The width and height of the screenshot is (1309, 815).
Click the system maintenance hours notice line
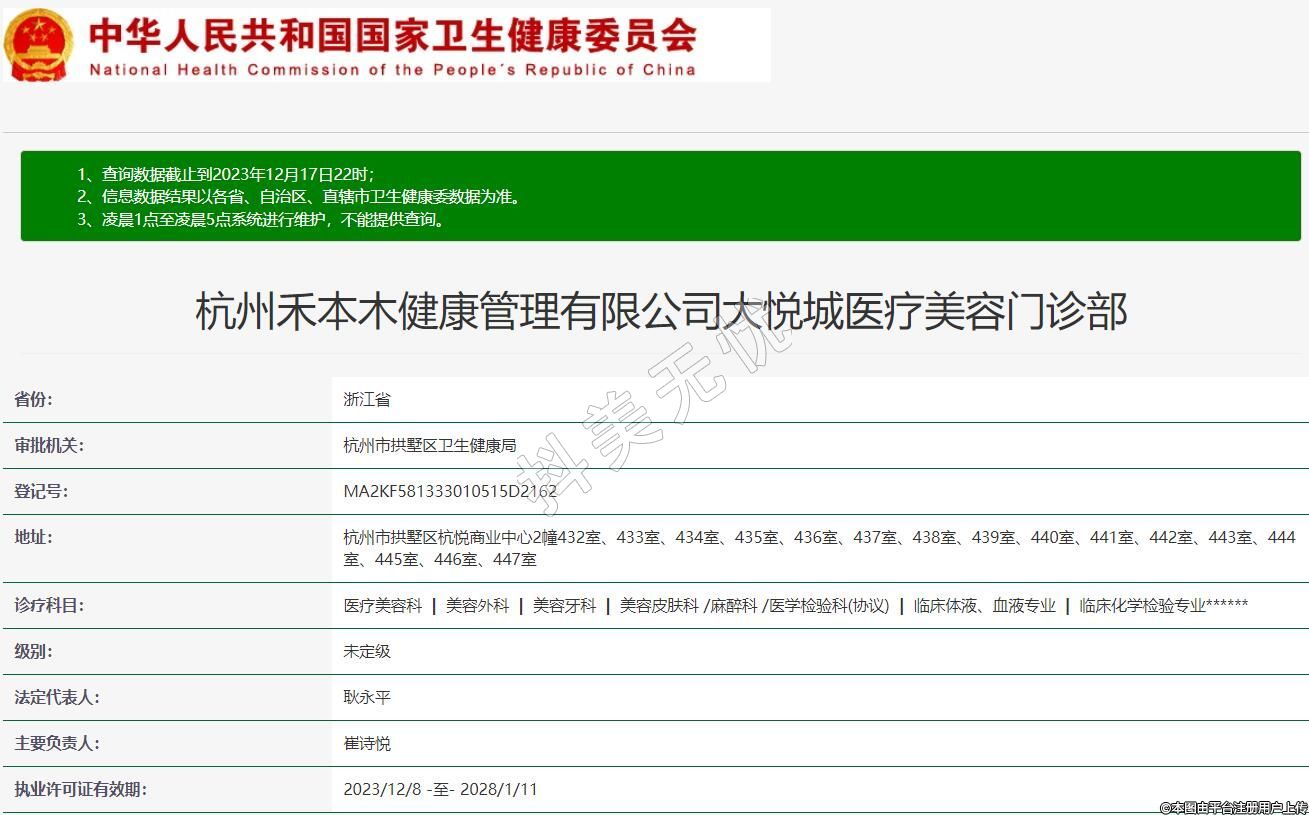[261, 220]
